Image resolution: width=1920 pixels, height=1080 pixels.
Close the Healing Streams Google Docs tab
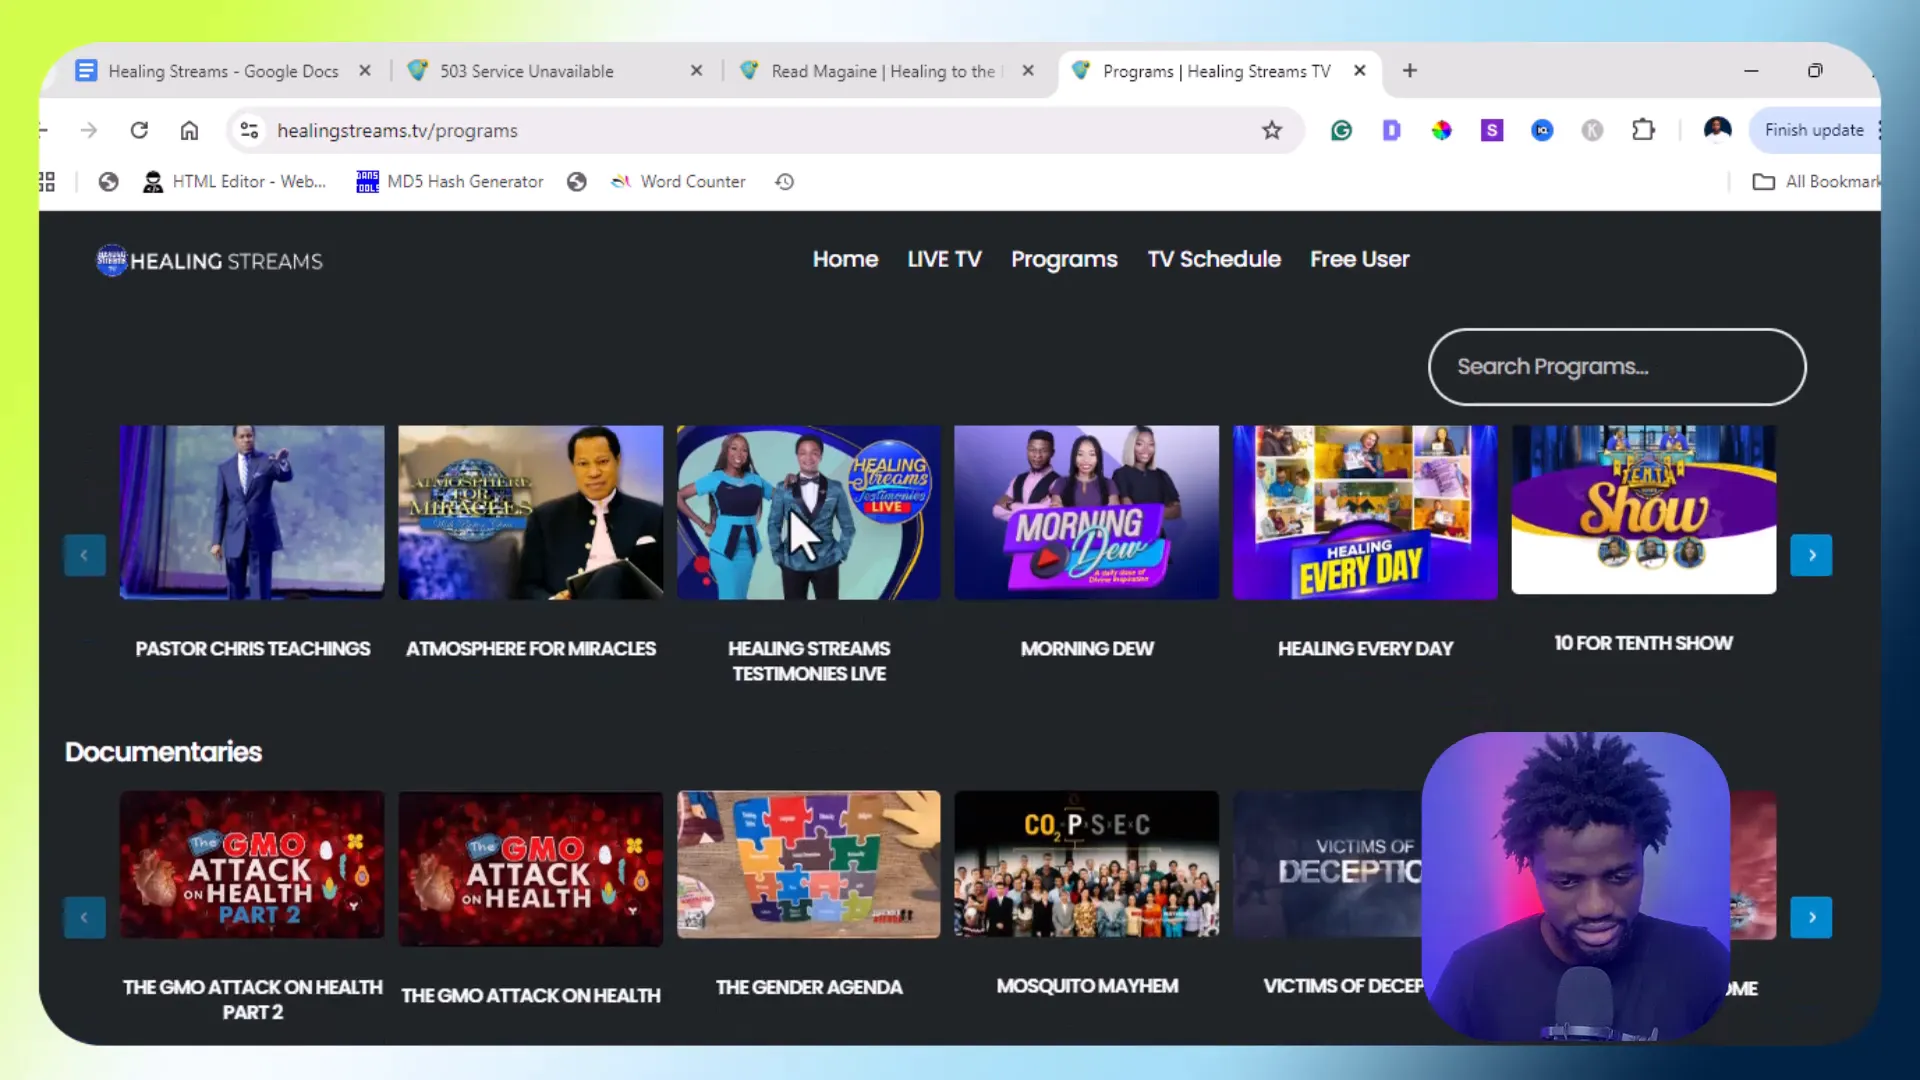tap(365, 71)
